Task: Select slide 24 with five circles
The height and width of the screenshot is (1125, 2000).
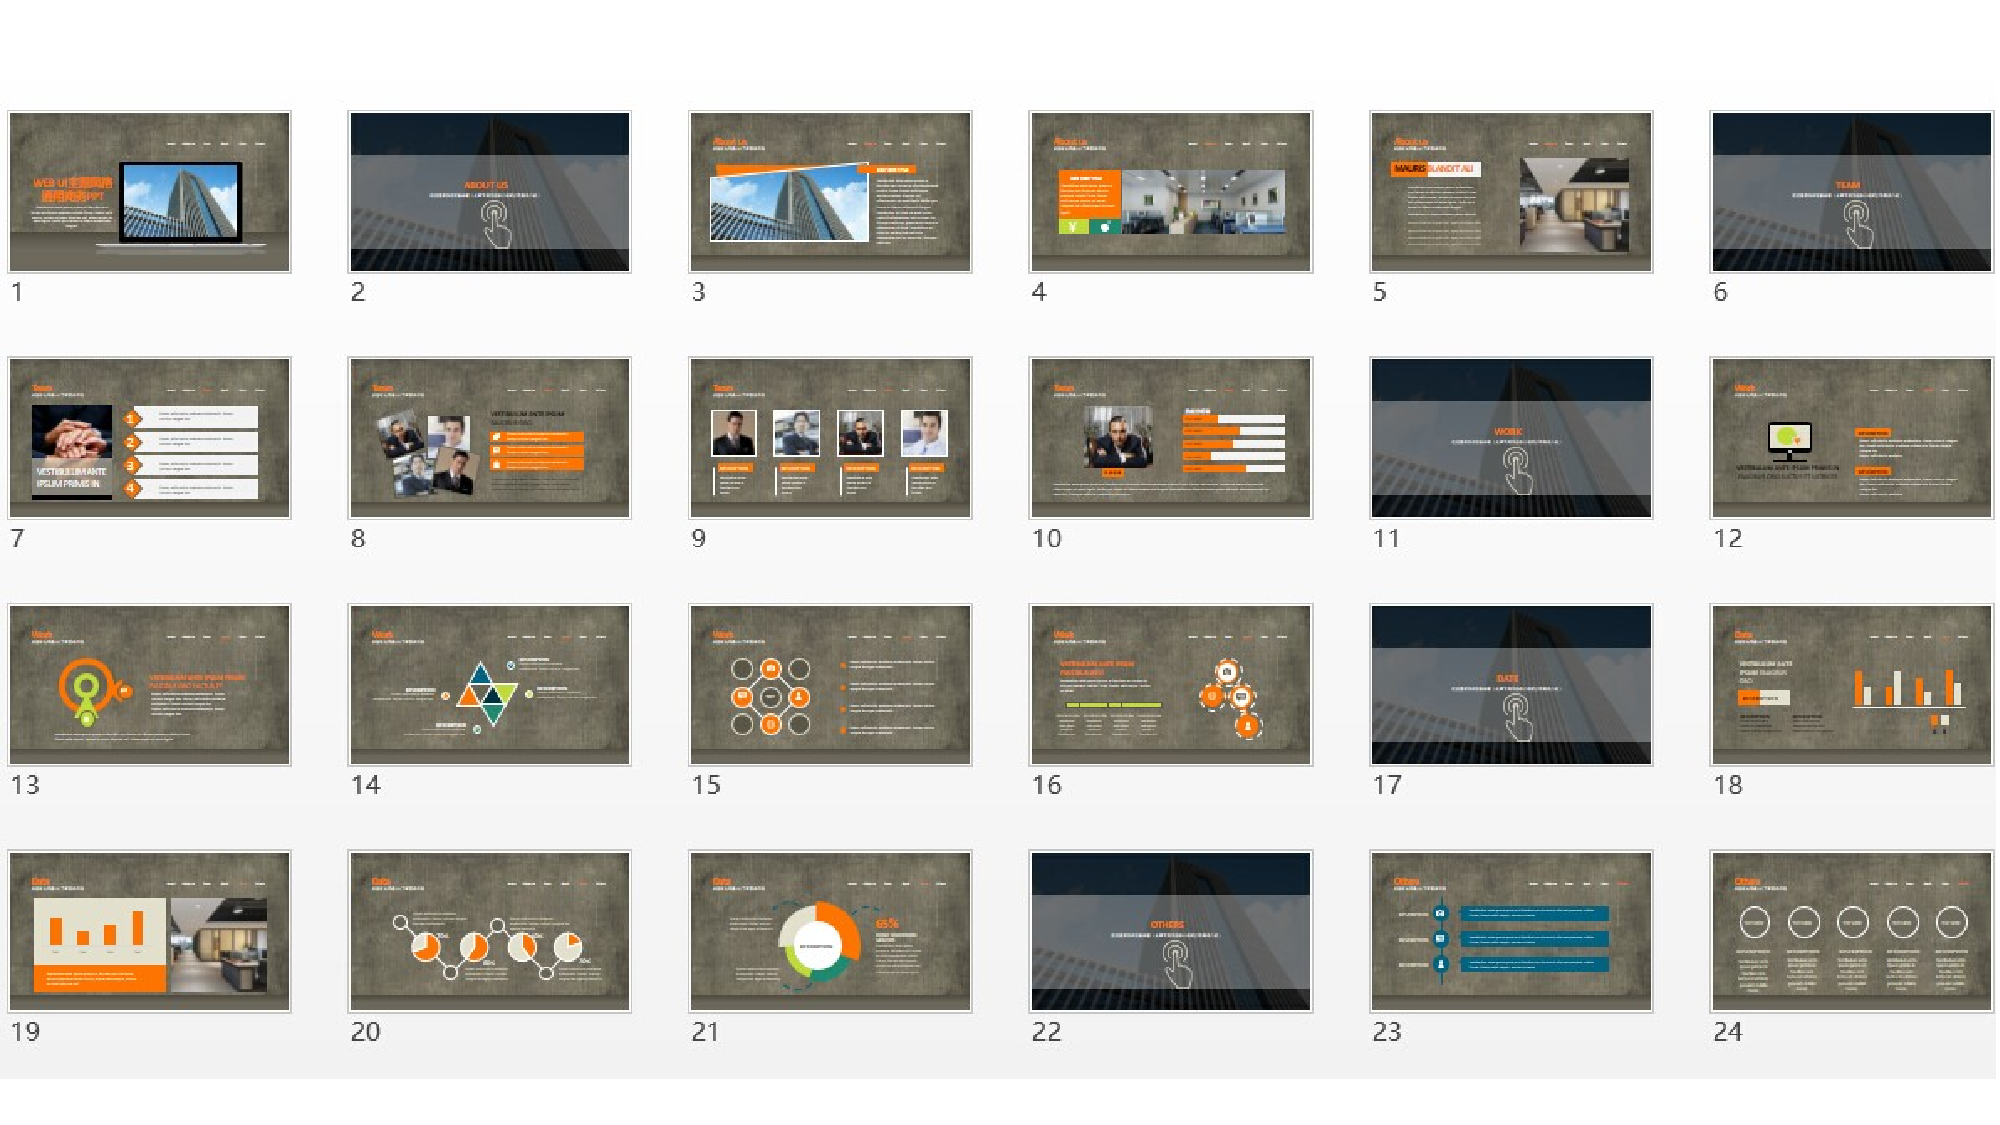Action: click(1851, 931)
